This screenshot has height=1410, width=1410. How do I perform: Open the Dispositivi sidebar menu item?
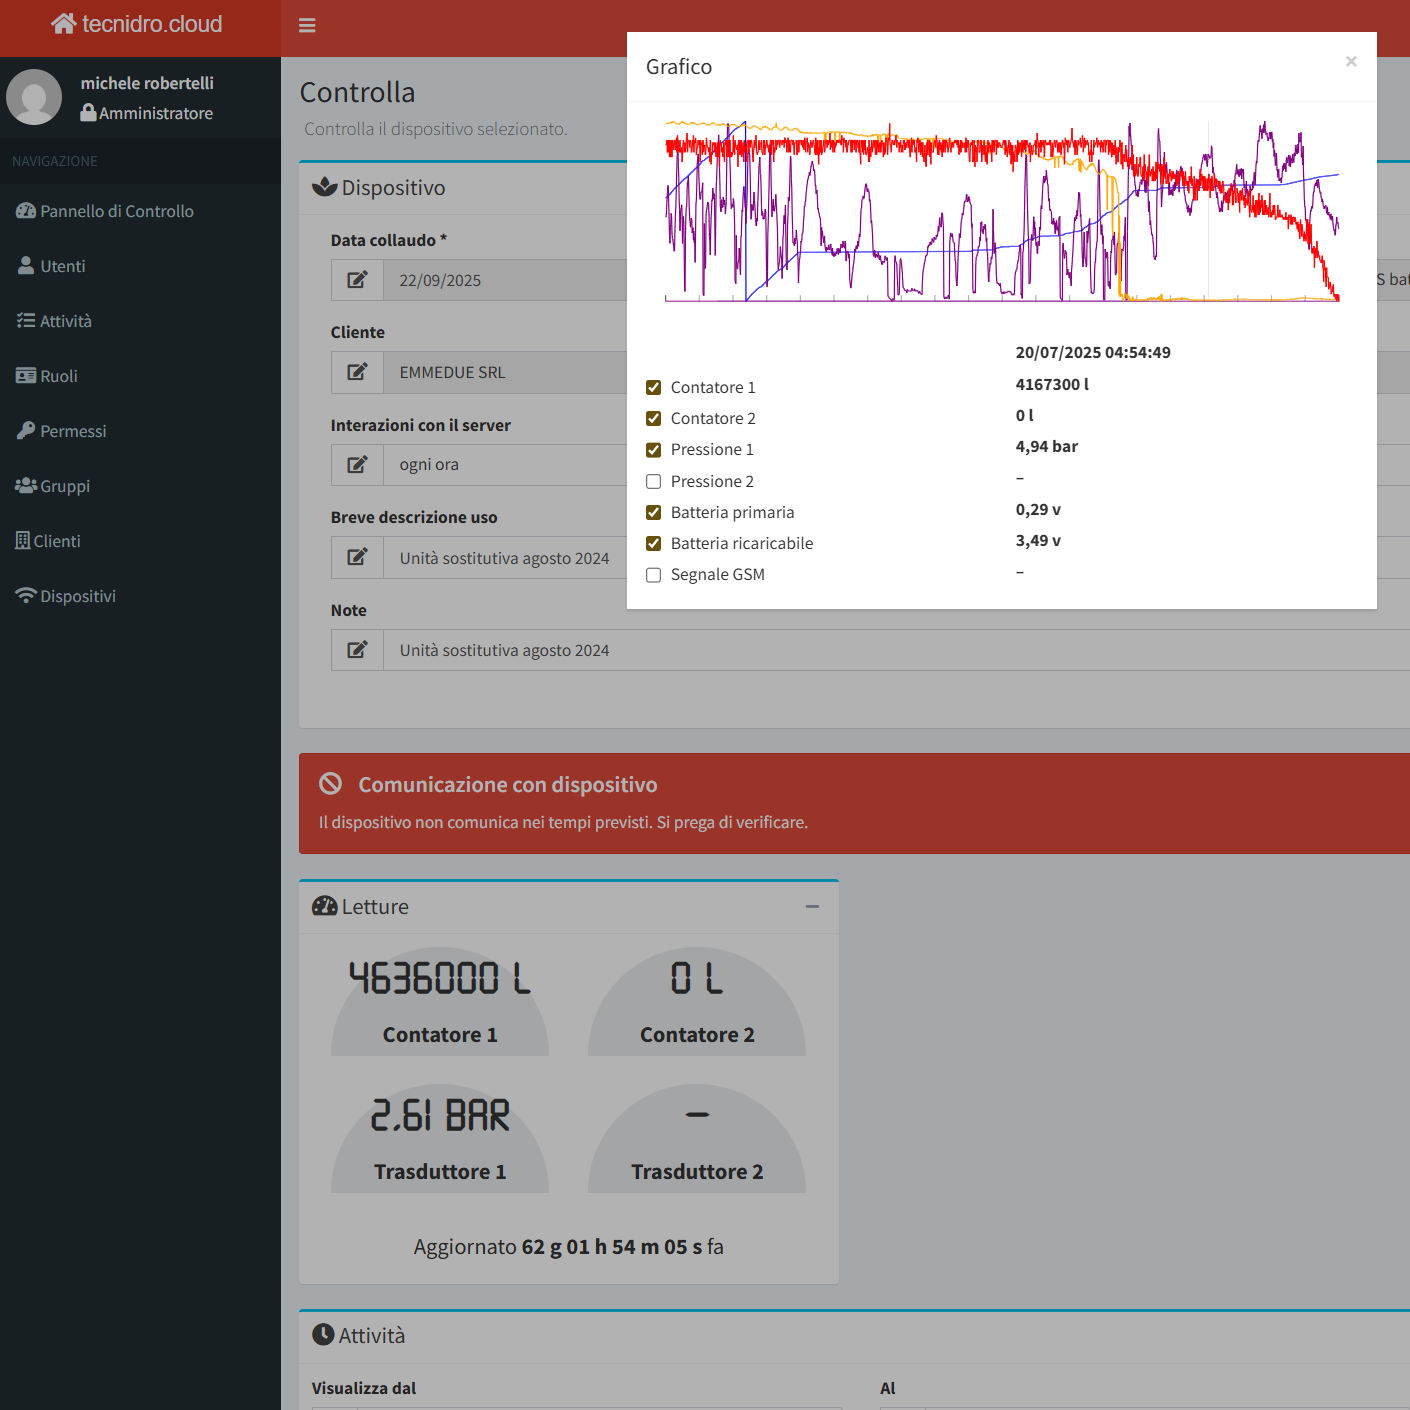[78, 596]
